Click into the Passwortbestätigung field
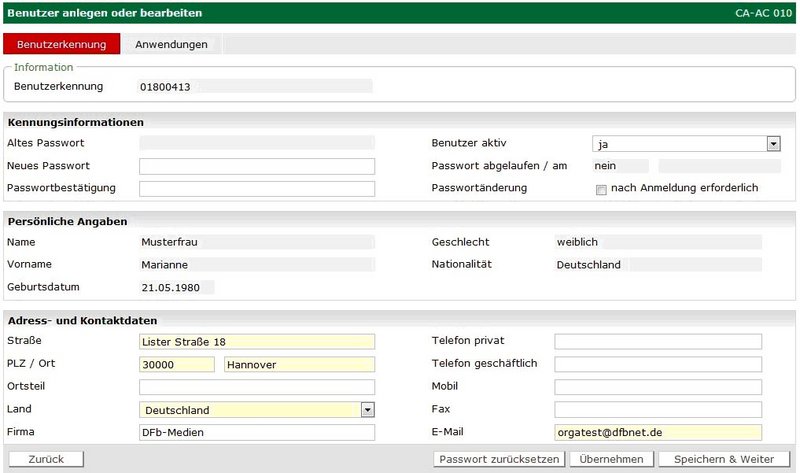The image size is (800, 473). pyautogui.click(x=256, y=189)
